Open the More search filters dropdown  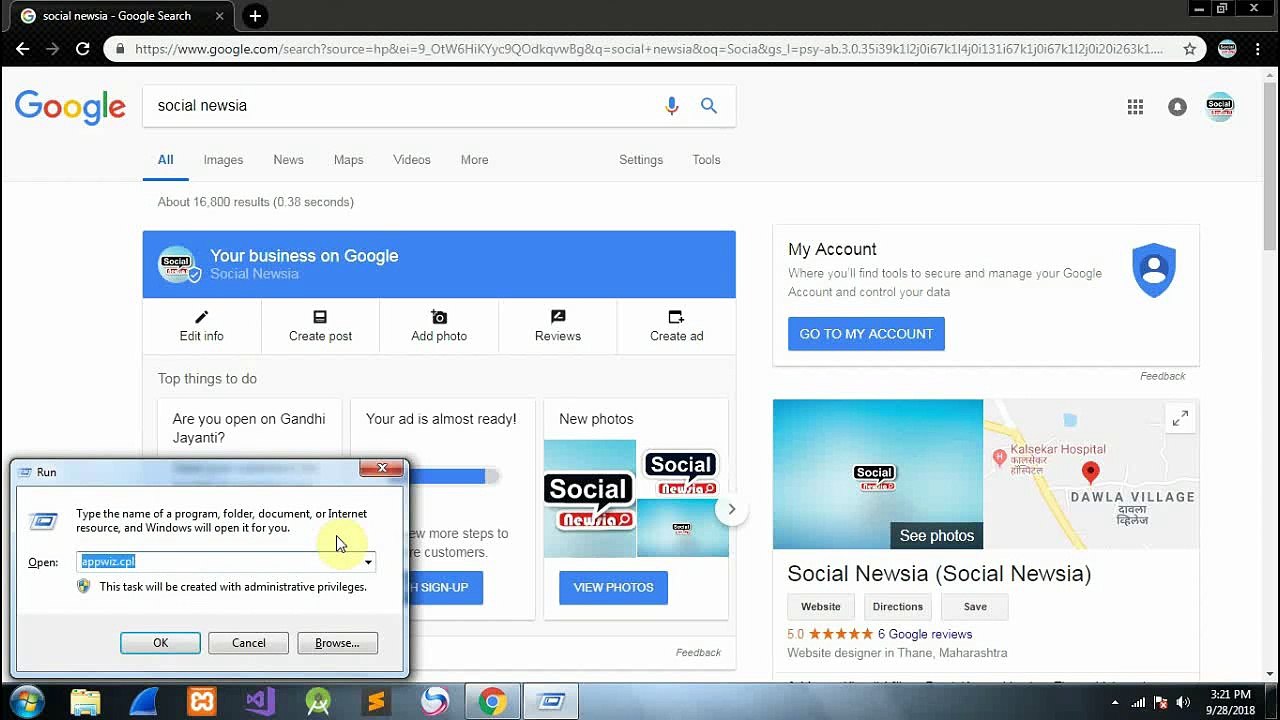coord(474,160)
